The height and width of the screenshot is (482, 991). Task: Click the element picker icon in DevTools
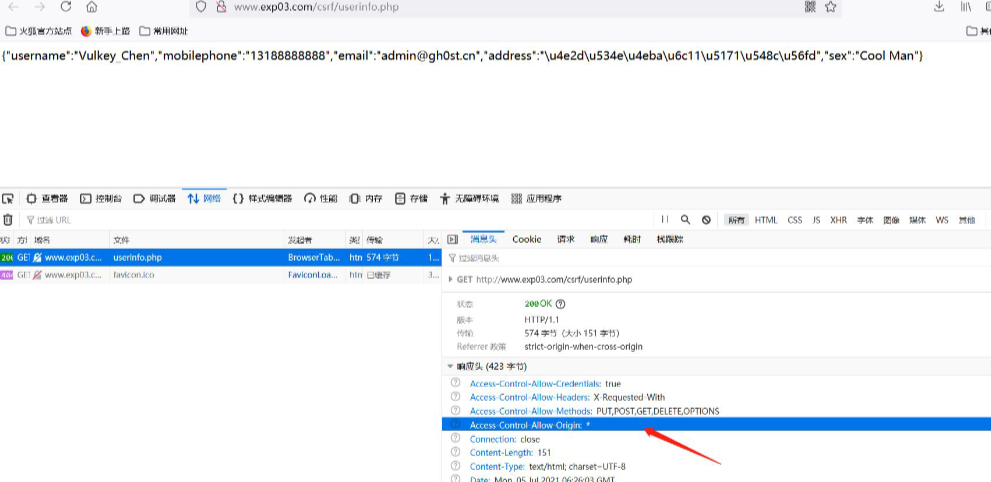pyautogui.click(x=8, y=198)
